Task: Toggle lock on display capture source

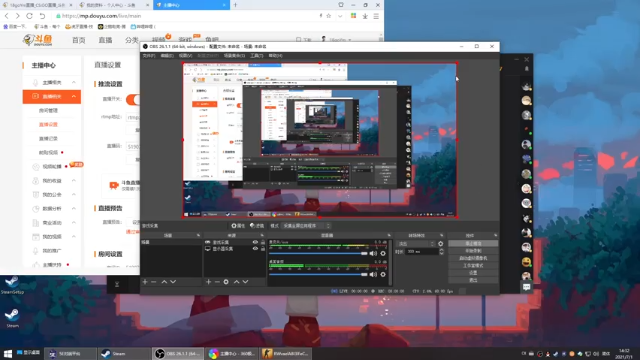Action: tap(263, 249)
